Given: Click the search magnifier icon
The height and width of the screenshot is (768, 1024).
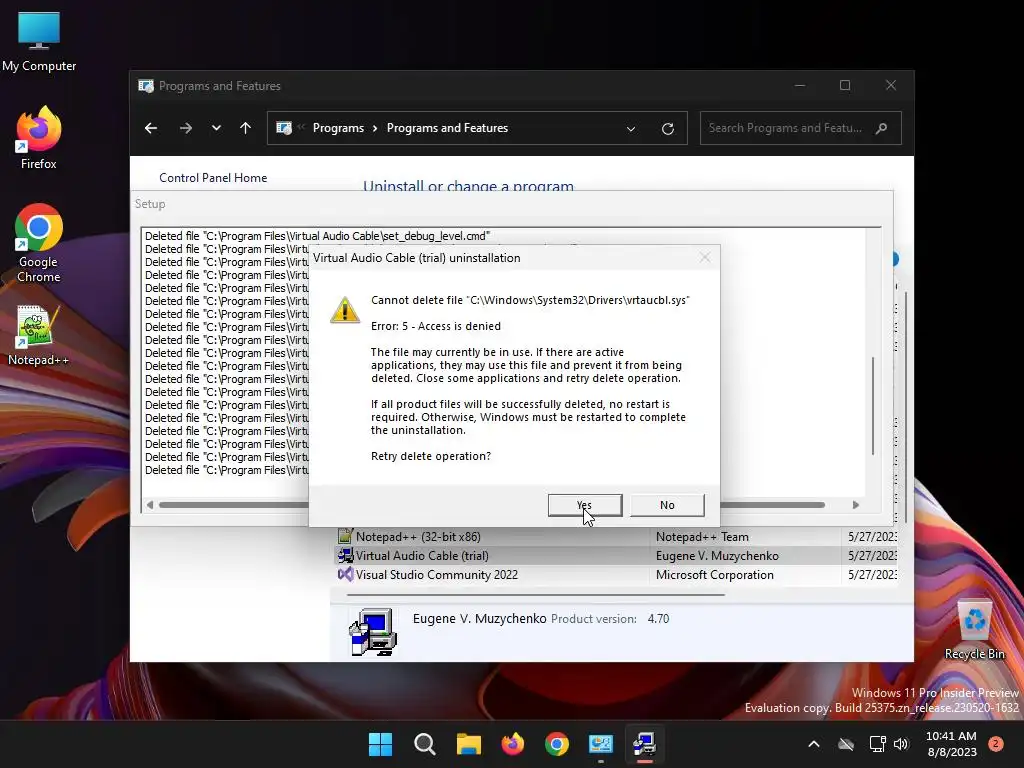Looking at the screenshot, I should coord(882,128).
